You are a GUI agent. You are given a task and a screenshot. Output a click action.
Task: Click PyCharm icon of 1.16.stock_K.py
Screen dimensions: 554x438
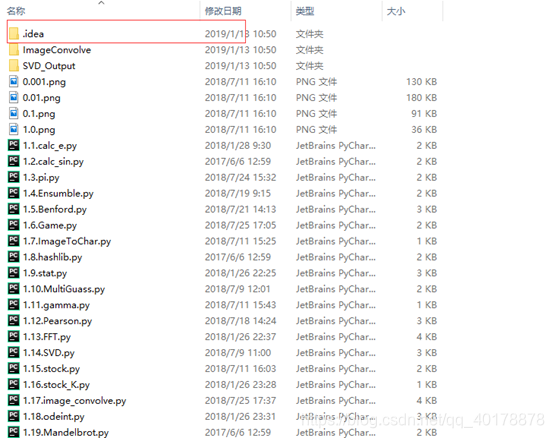[x=13, y=384]
